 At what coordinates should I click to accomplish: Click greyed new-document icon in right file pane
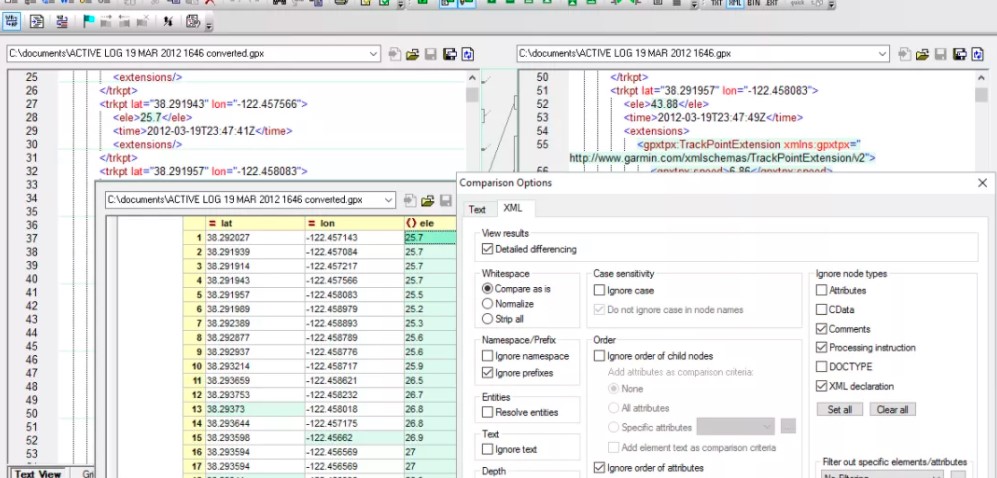tap(904, 54)
